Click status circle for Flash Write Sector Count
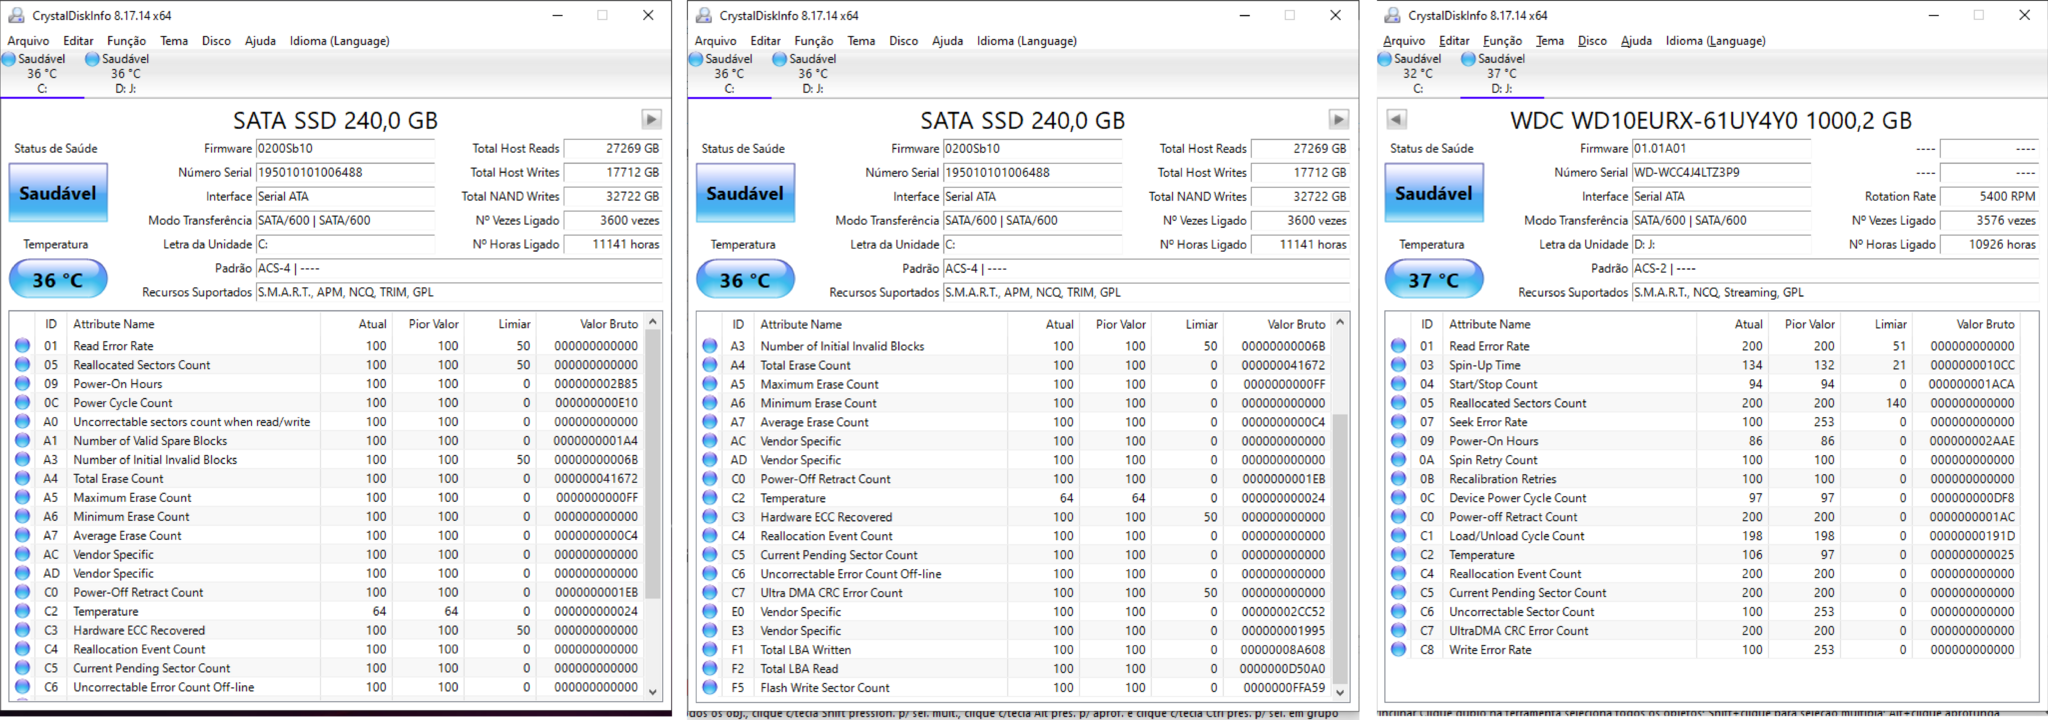 [710, 688]
